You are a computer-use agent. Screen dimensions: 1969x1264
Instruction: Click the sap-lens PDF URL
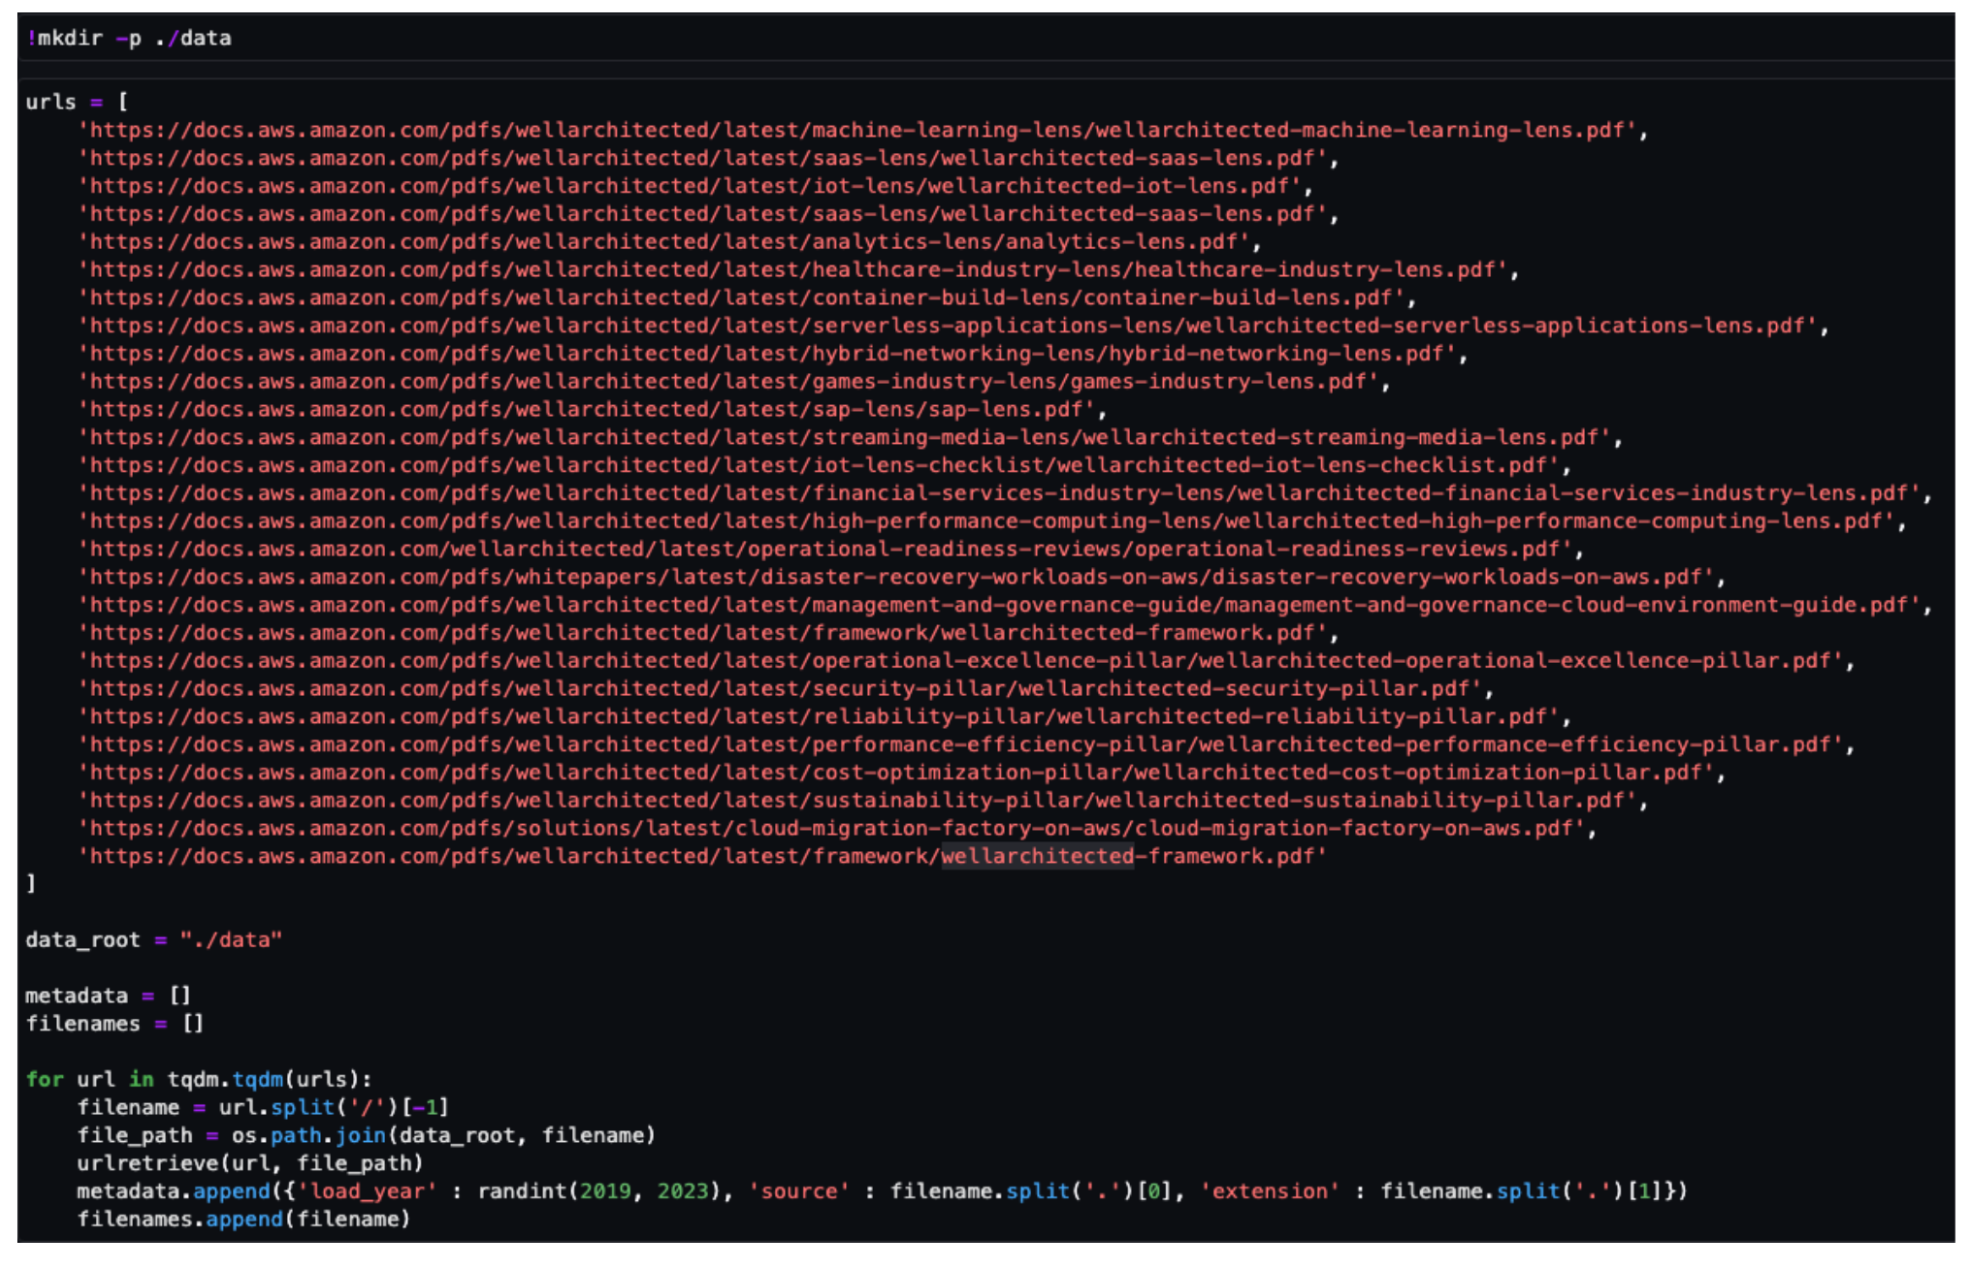[590, 410]
